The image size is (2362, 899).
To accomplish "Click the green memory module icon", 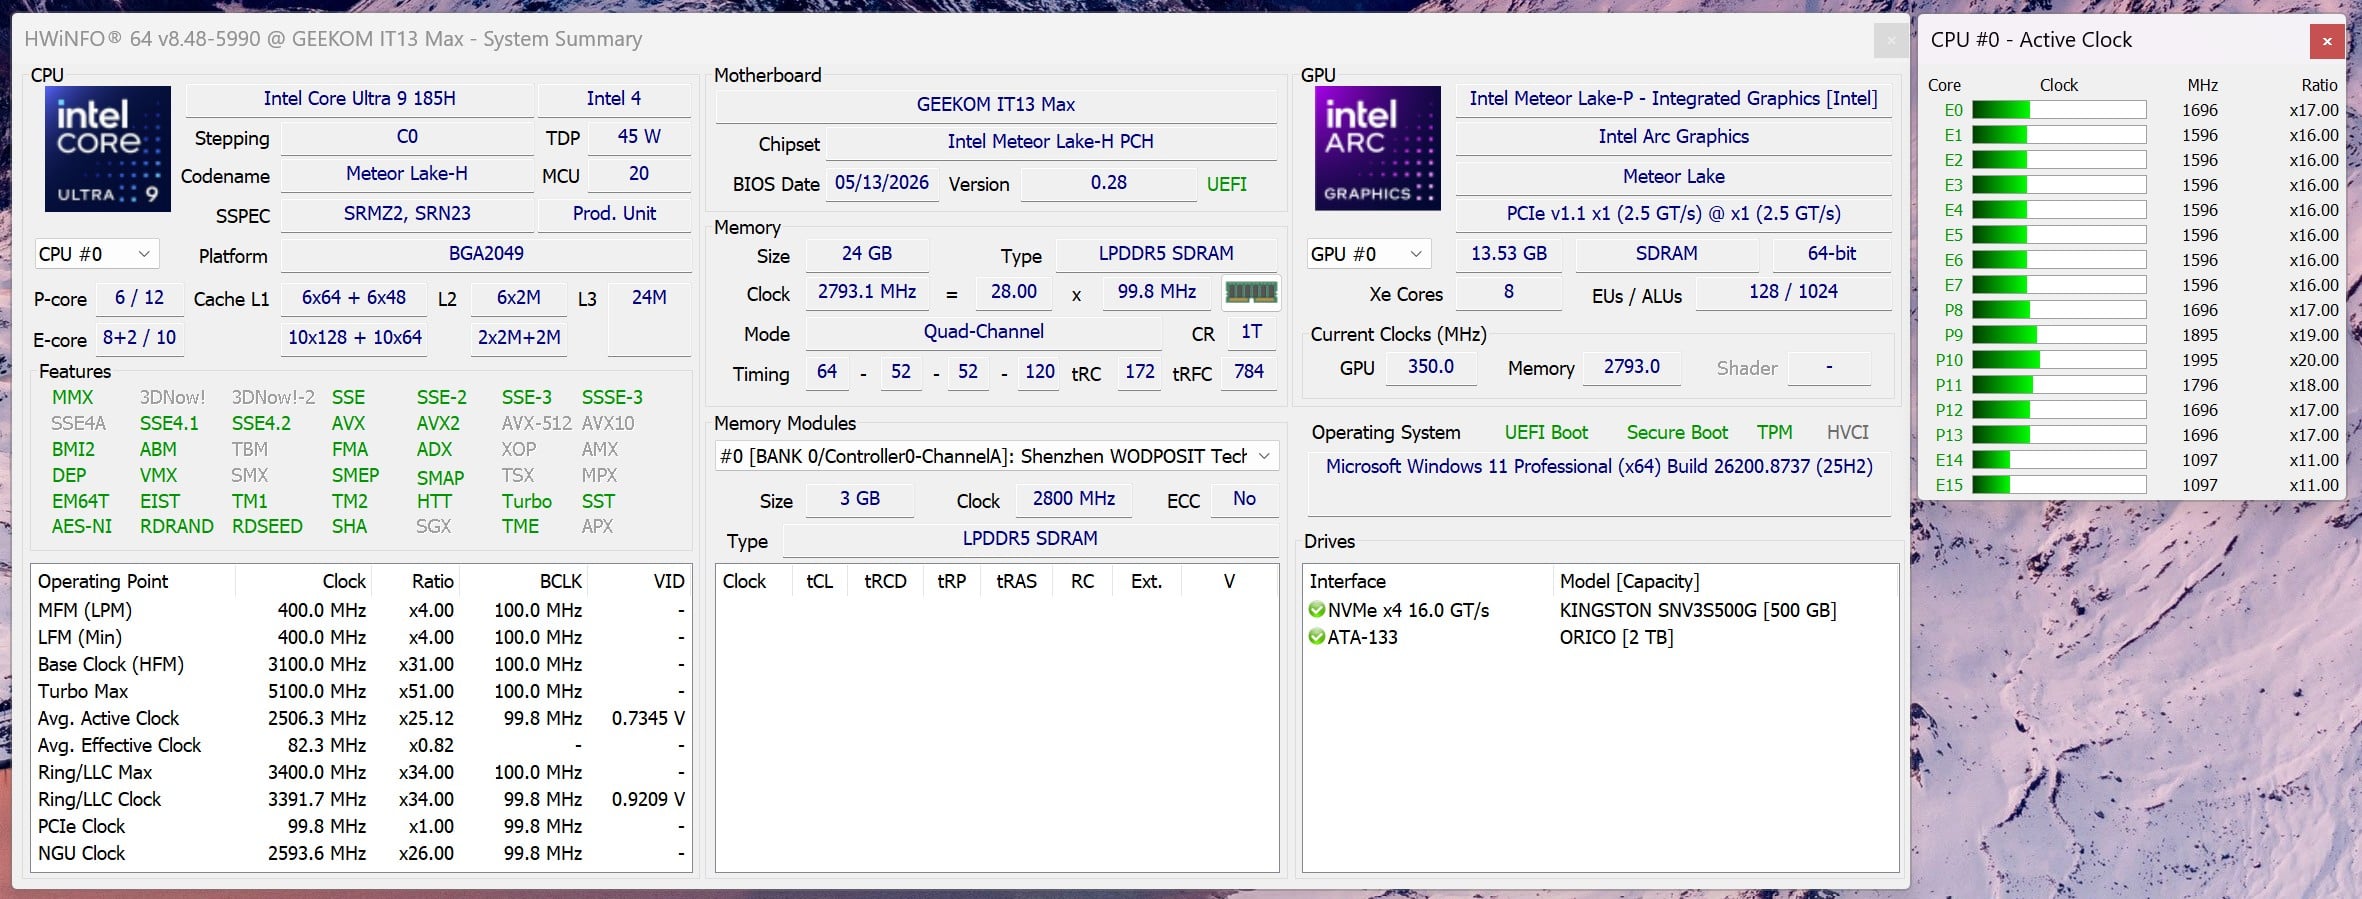I will pos(1251,292).
